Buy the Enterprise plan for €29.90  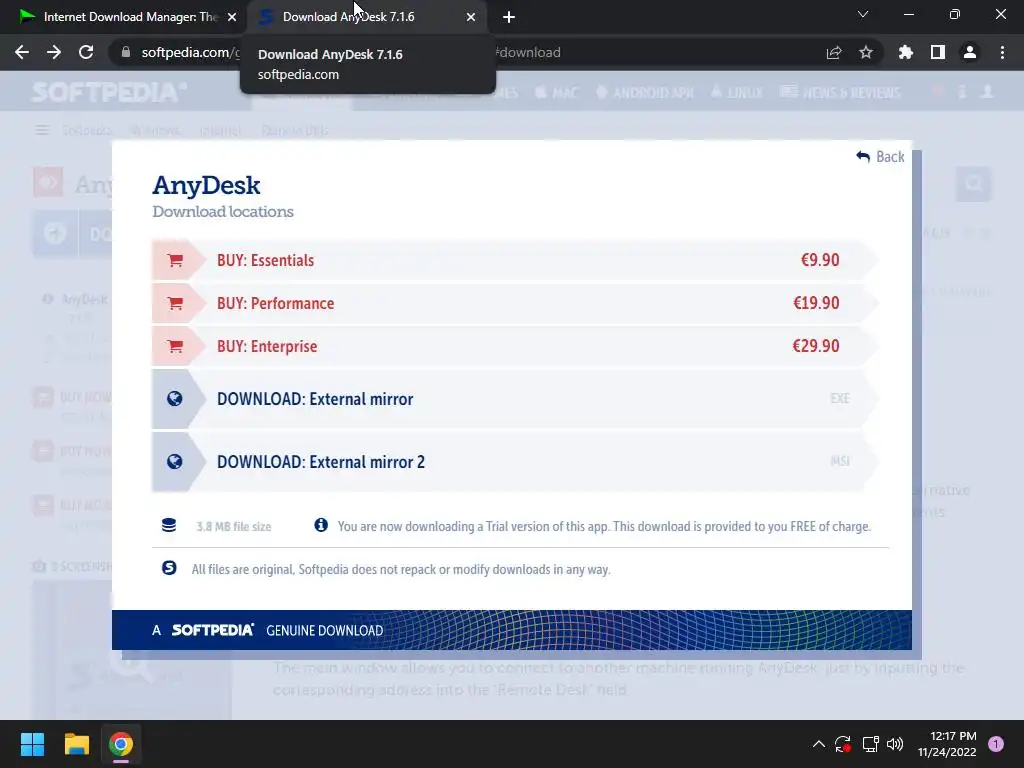coord(515,347)
